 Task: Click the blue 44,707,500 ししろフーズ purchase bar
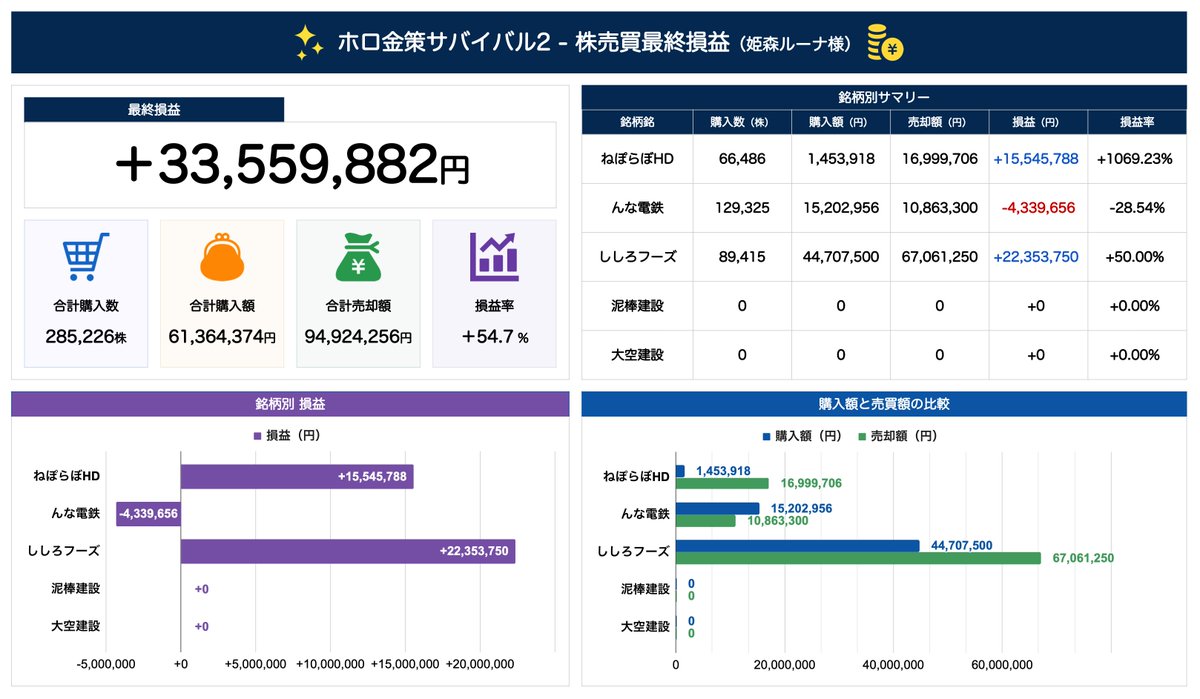pyautogui.click(x=798, y=546)
